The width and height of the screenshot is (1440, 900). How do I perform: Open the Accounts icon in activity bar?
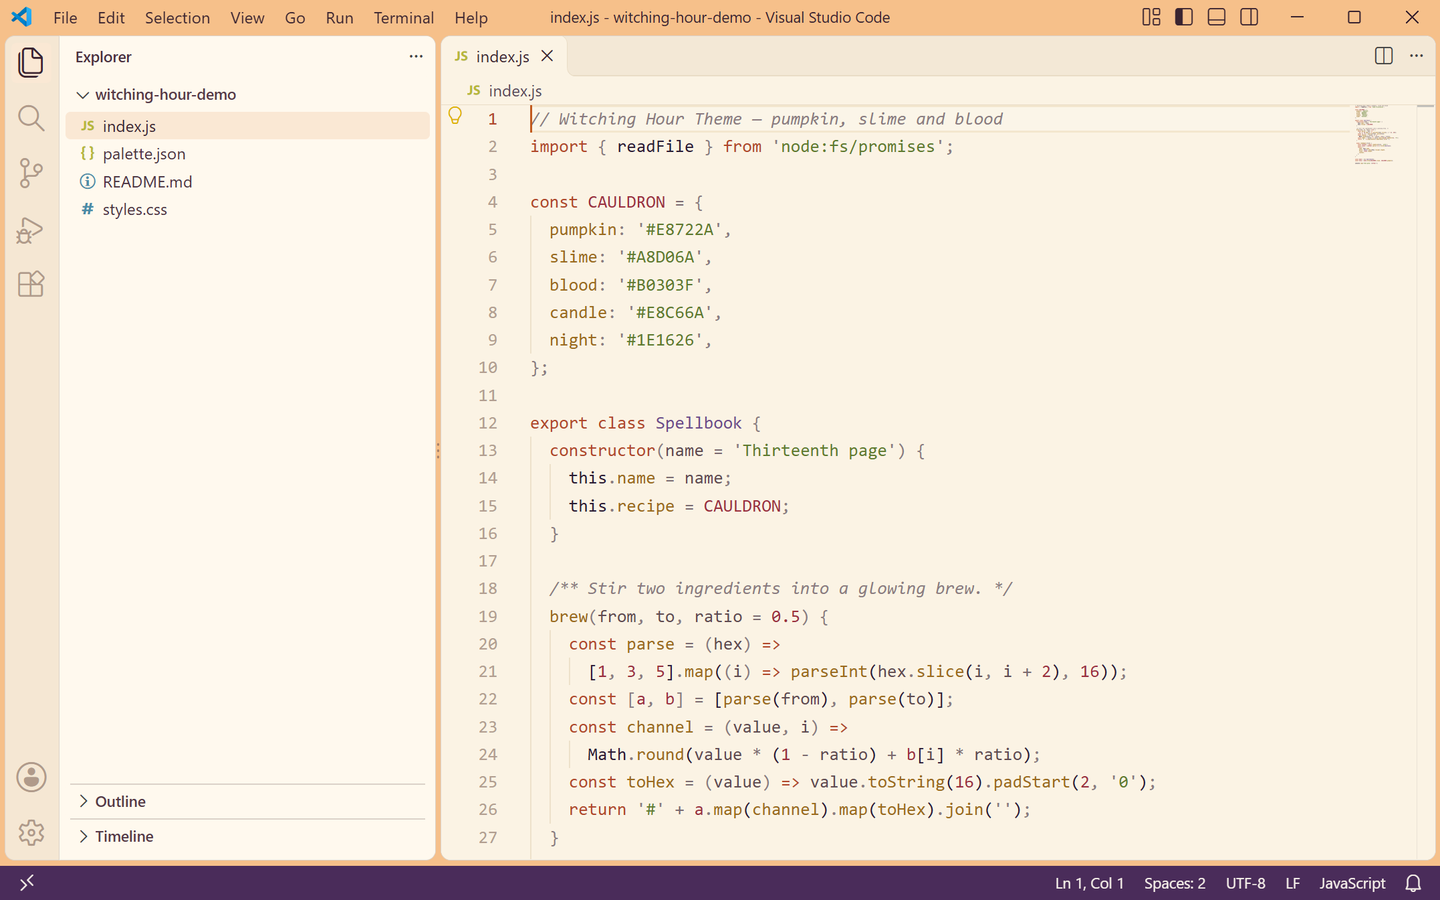click(x=31, y=777)
